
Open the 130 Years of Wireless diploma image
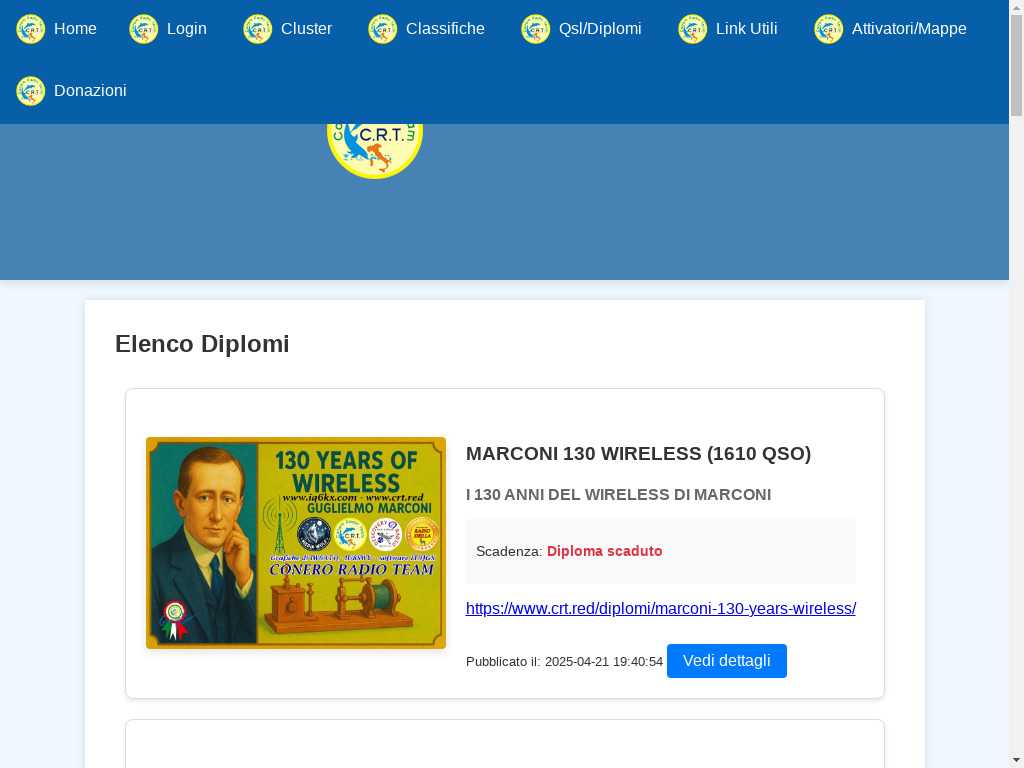pos(296,543)
